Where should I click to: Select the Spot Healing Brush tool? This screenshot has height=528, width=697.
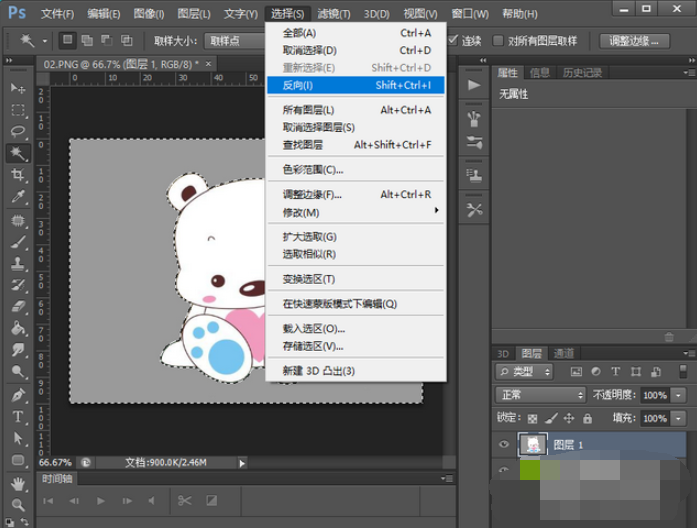[x=18, y=221]
